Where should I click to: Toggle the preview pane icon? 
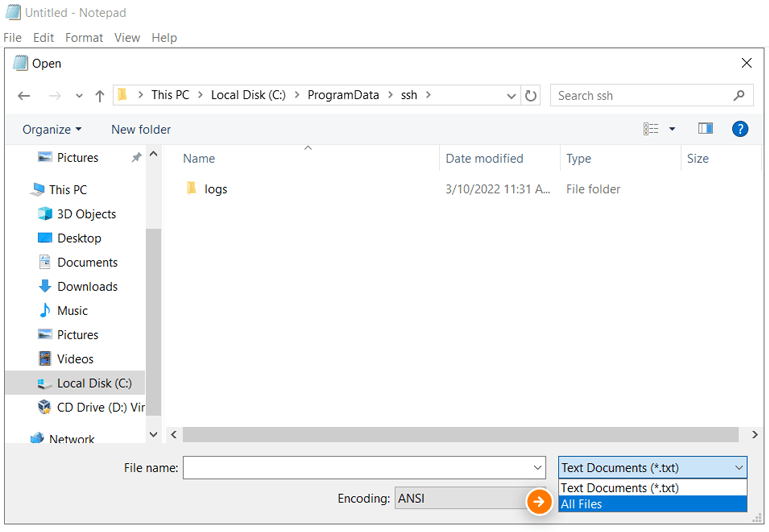point(705,128)
